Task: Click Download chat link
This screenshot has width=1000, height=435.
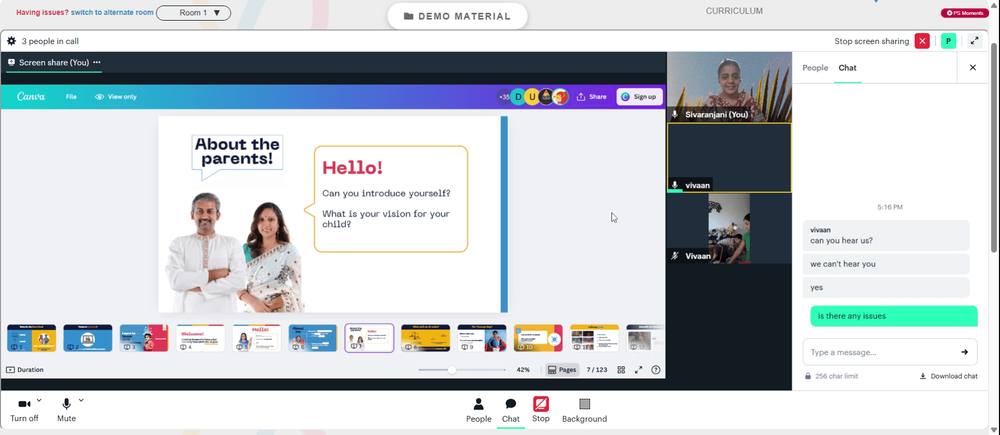Action: tap(948, 376)
